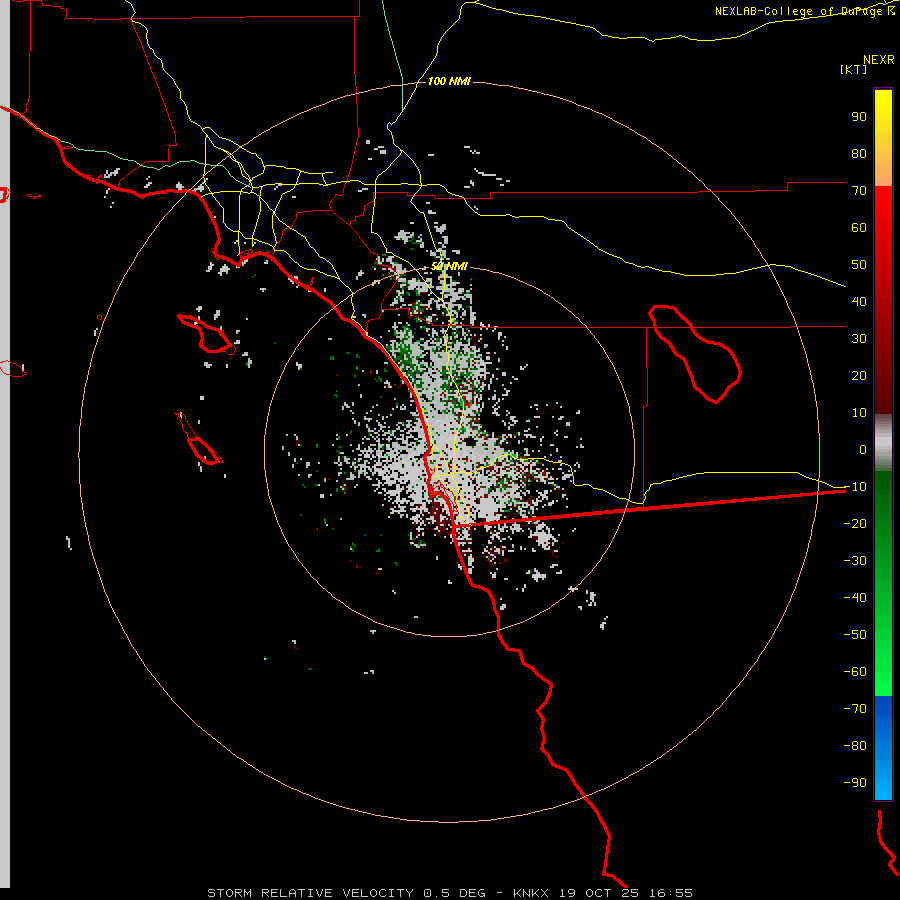Screen dimensions: 900x900
Task: Click STORM RELATIVE VELOCITY product title
Action: pos(310,893)
